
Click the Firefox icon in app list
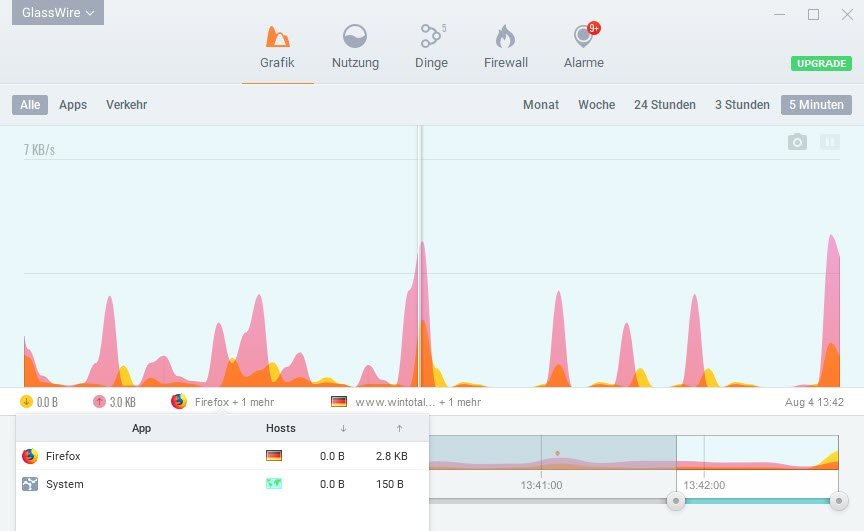point(30,456)
